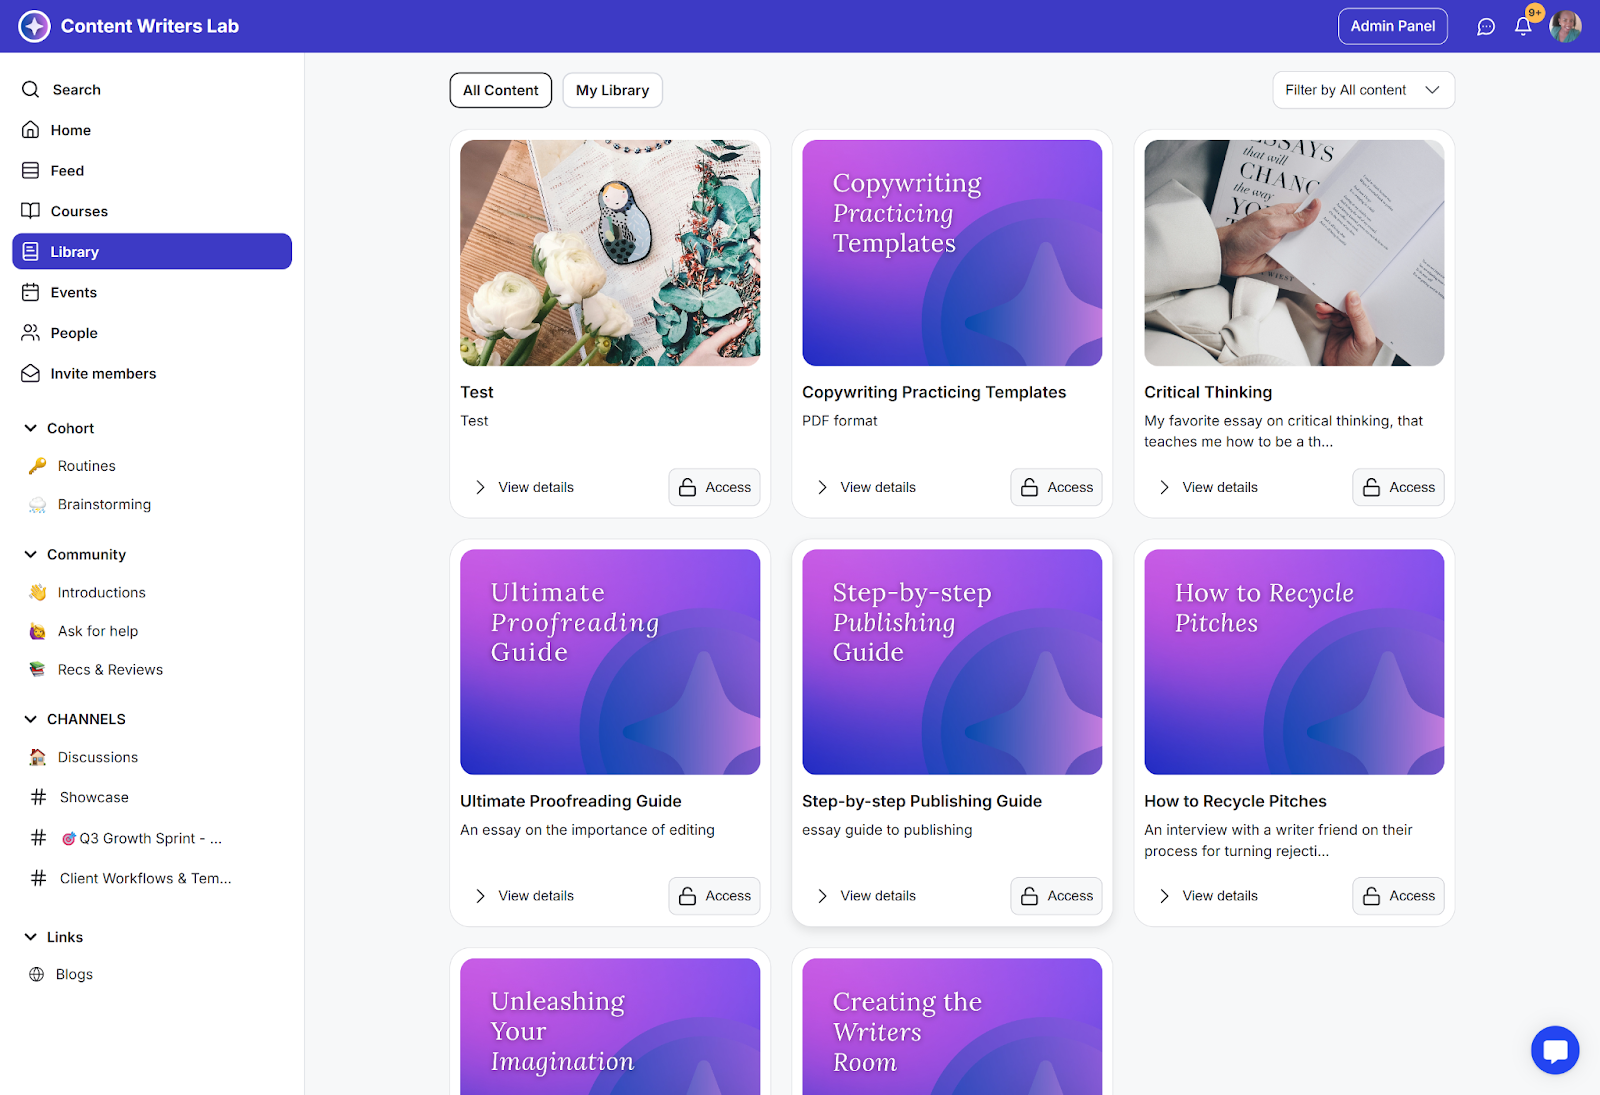
Task: Open the Creating the Writers Room cover image
Action: [952, 1027]
